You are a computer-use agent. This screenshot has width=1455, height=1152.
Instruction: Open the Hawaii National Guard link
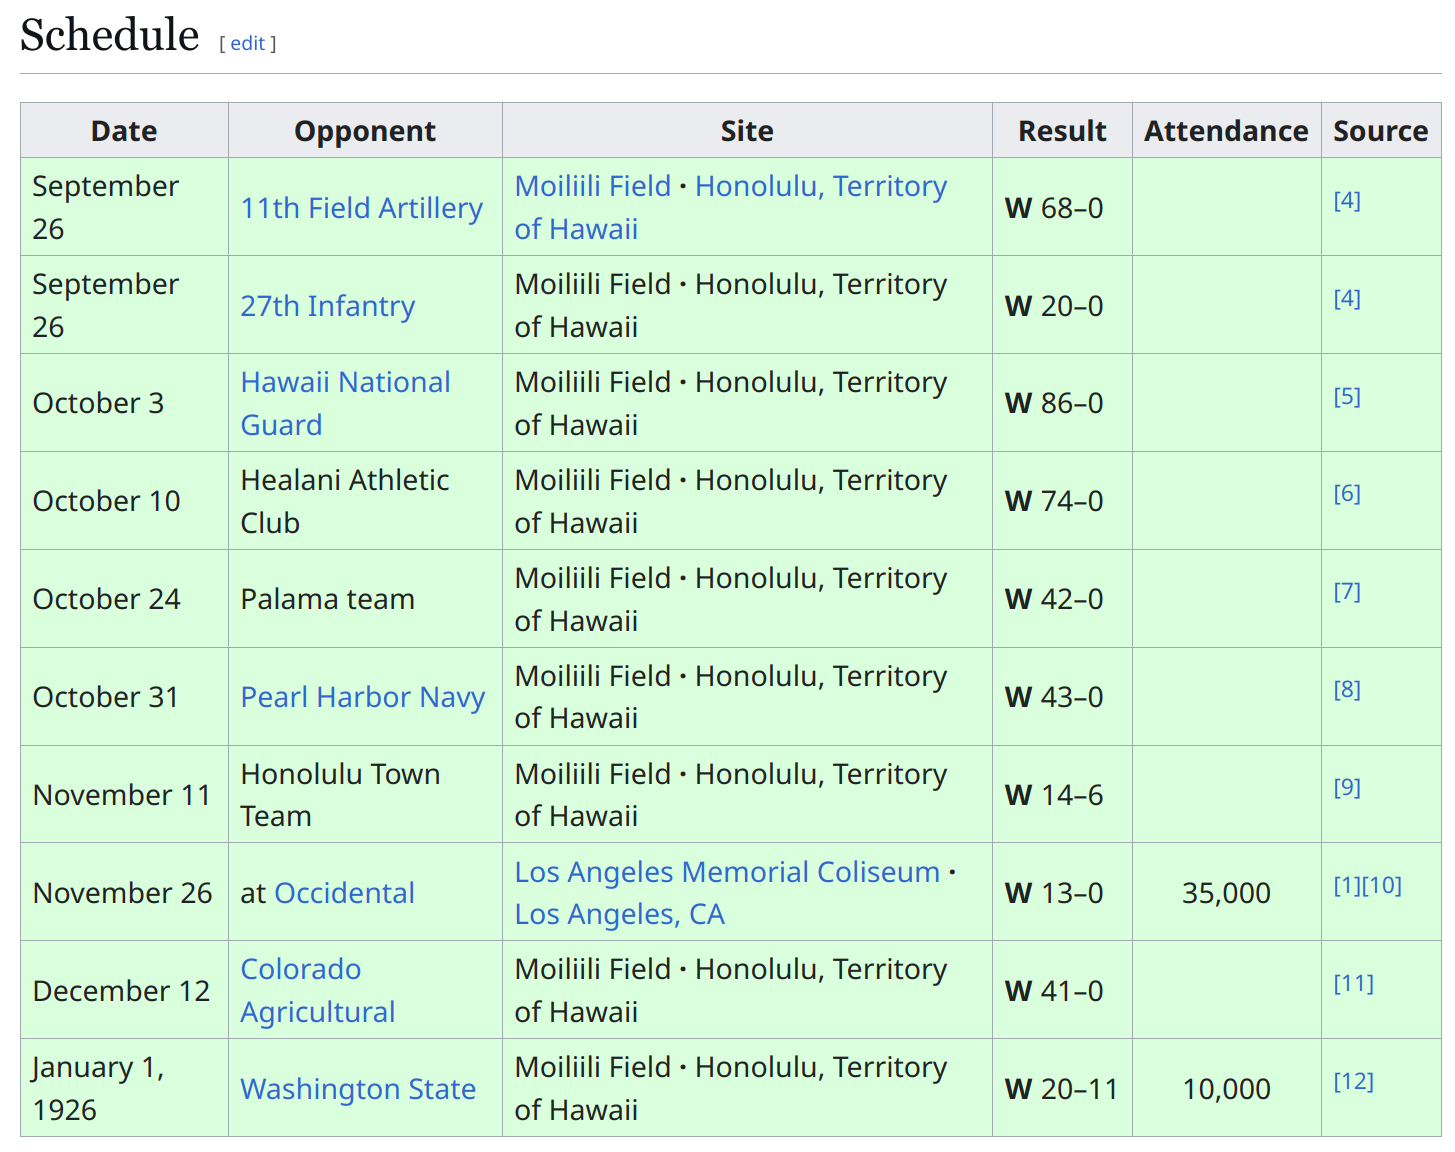coord(345,403)
